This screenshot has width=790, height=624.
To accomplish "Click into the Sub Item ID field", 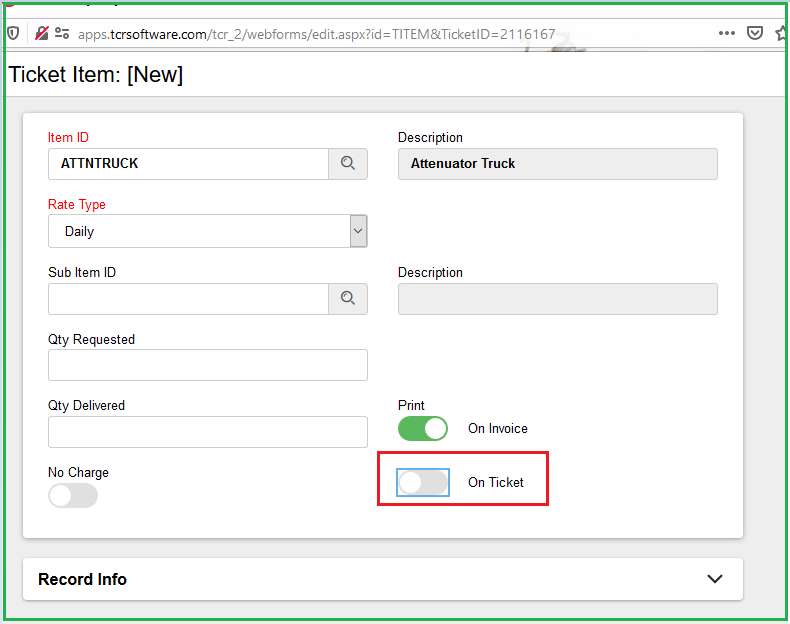I will [188, 298].
